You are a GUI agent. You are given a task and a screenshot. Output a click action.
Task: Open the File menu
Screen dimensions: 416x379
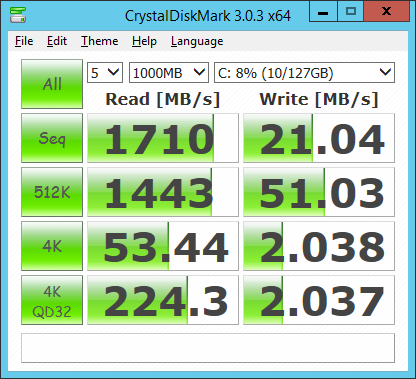coord(24,41)
